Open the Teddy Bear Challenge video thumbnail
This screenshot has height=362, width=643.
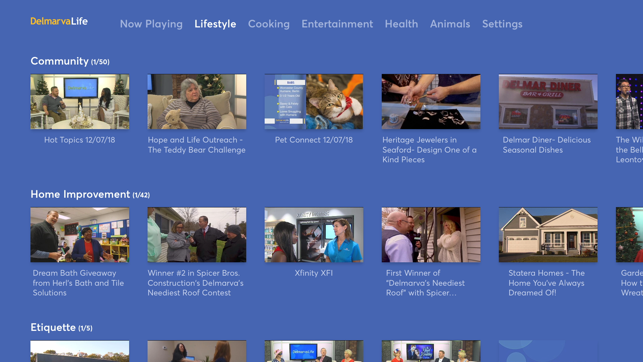197,102
